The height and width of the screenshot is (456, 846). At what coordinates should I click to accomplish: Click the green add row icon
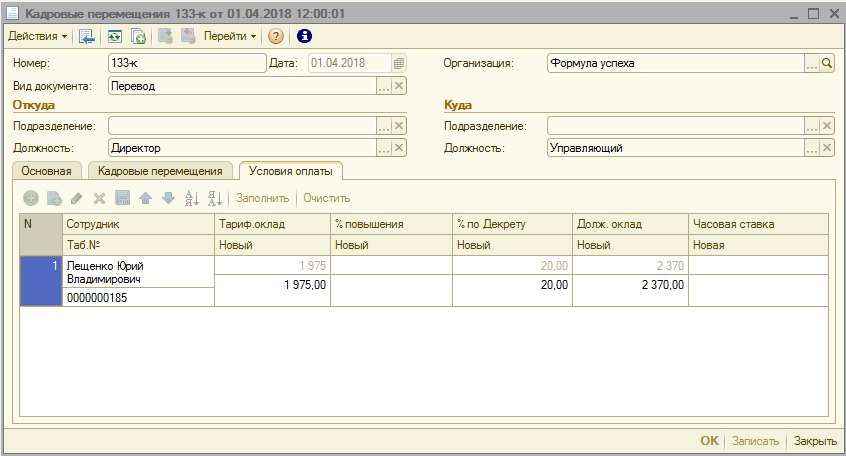31,198
